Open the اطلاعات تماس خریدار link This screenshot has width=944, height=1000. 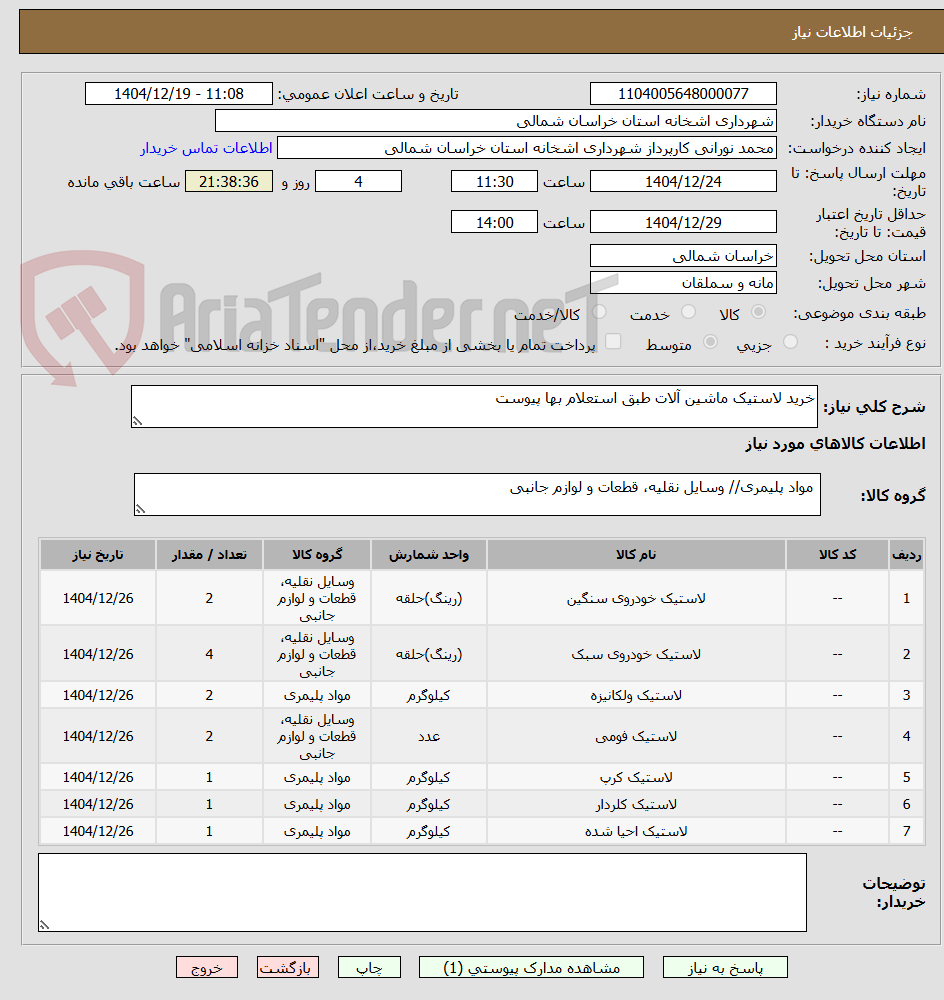pyautogui.click(x=206, y=148)
